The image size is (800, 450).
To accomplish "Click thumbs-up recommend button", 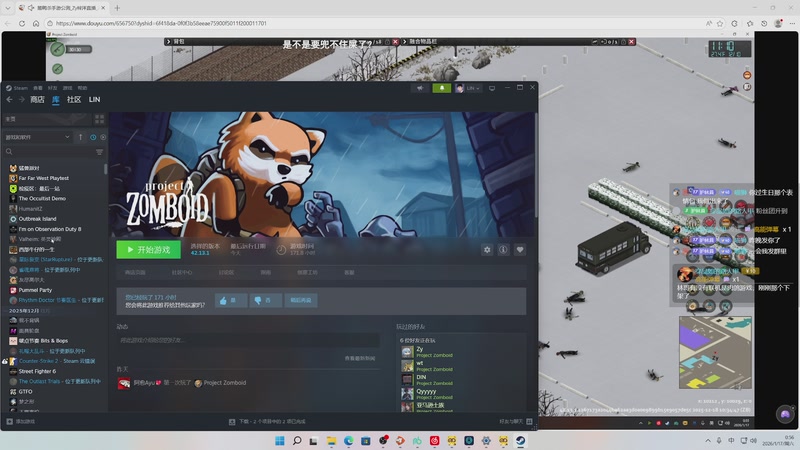I will 230,301.
